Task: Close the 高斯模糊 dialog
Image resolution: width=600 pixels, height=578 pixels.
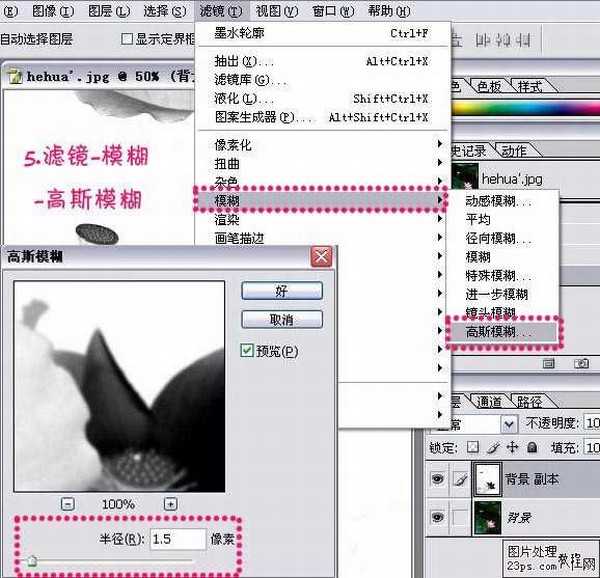Action: [x=321, y=257]
